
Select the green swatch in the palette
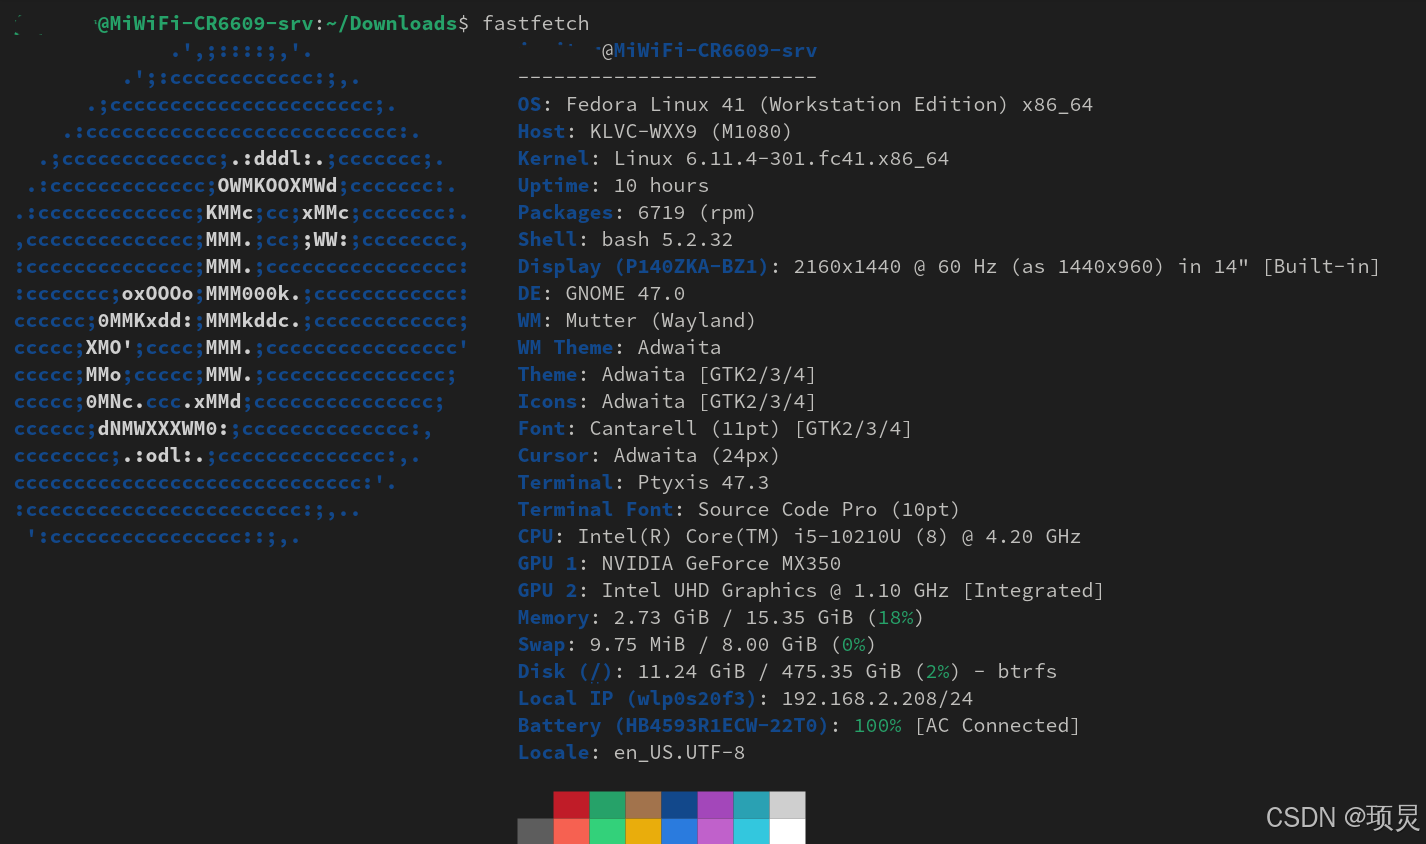[607, 804]
